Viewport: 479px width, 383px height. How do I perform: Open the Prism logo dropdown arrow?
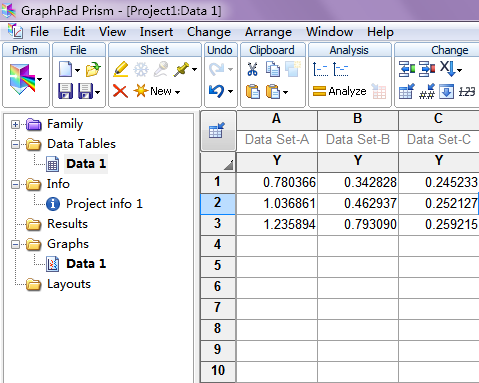point(40,79)
